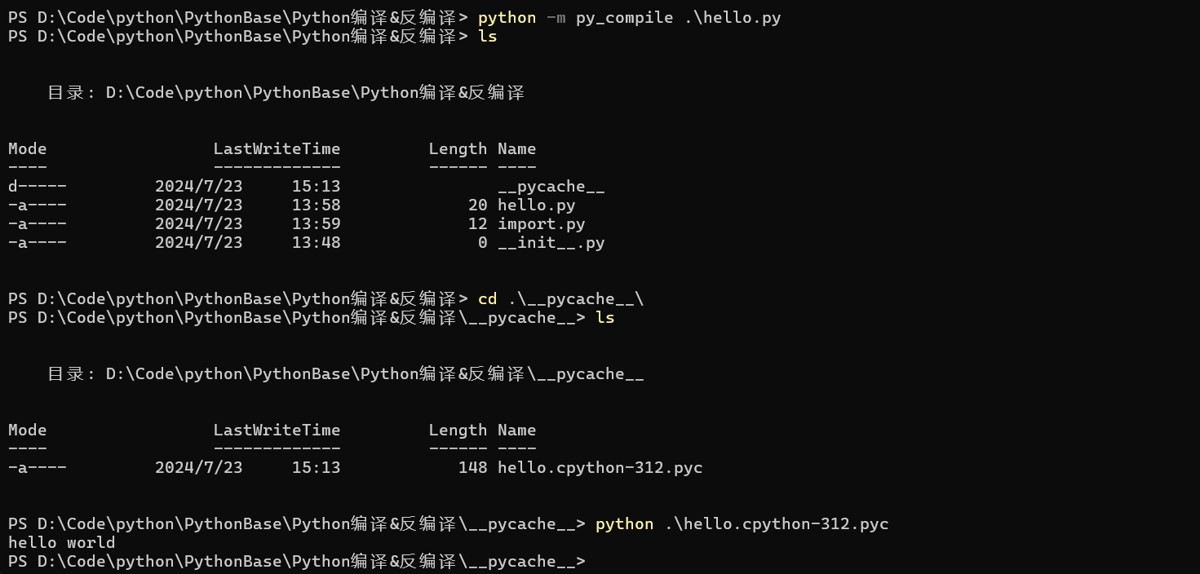
Task: Click the __init__.py entry in listing
Action: (551, 242)
